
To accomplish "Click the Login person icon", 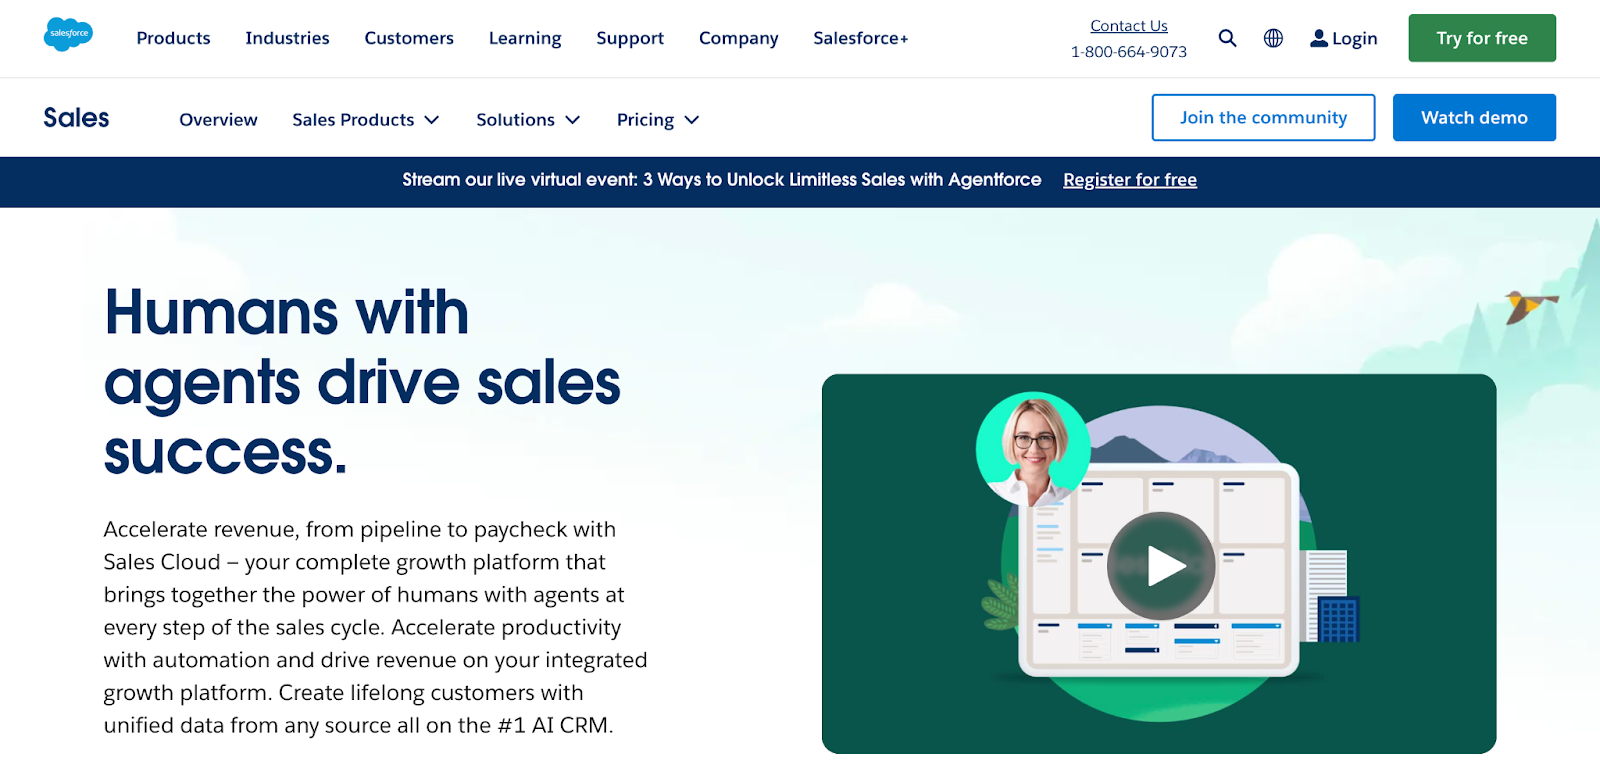I will pos(1319,38).
